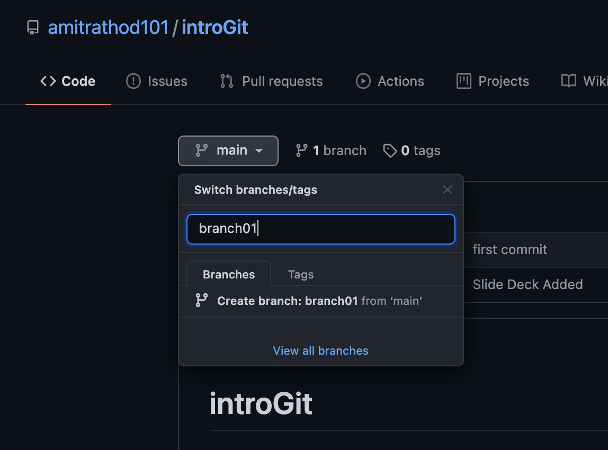Click the Issues circle-exclamation icon
This screenshot has height=450, width=608.
point(133,81)
